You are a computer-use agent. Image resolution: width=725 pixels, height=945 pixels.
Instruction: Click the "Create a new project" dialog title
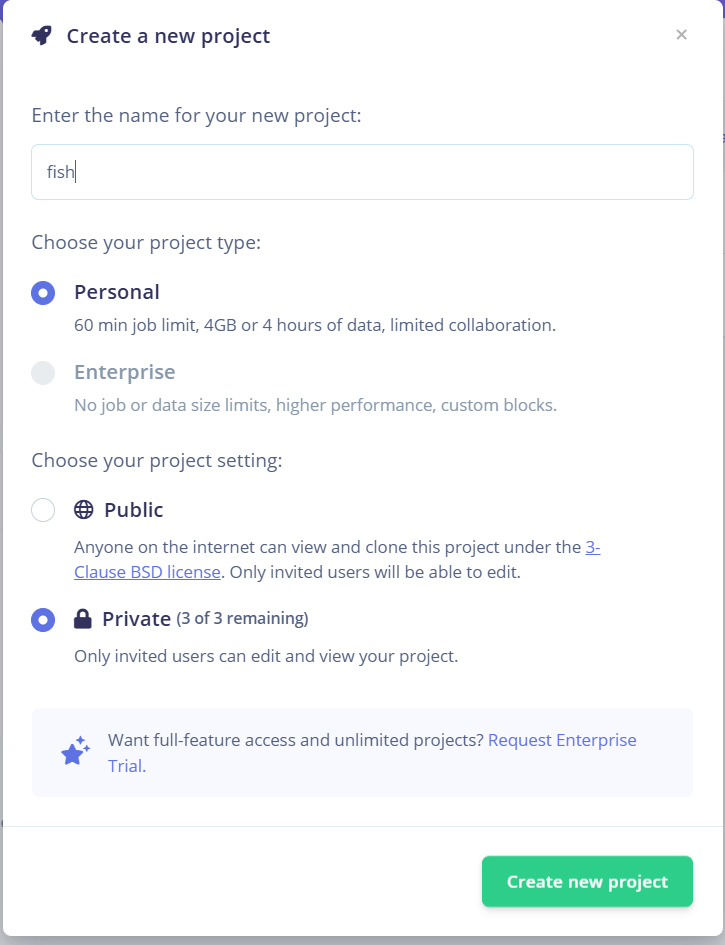(x=168, y=37)
